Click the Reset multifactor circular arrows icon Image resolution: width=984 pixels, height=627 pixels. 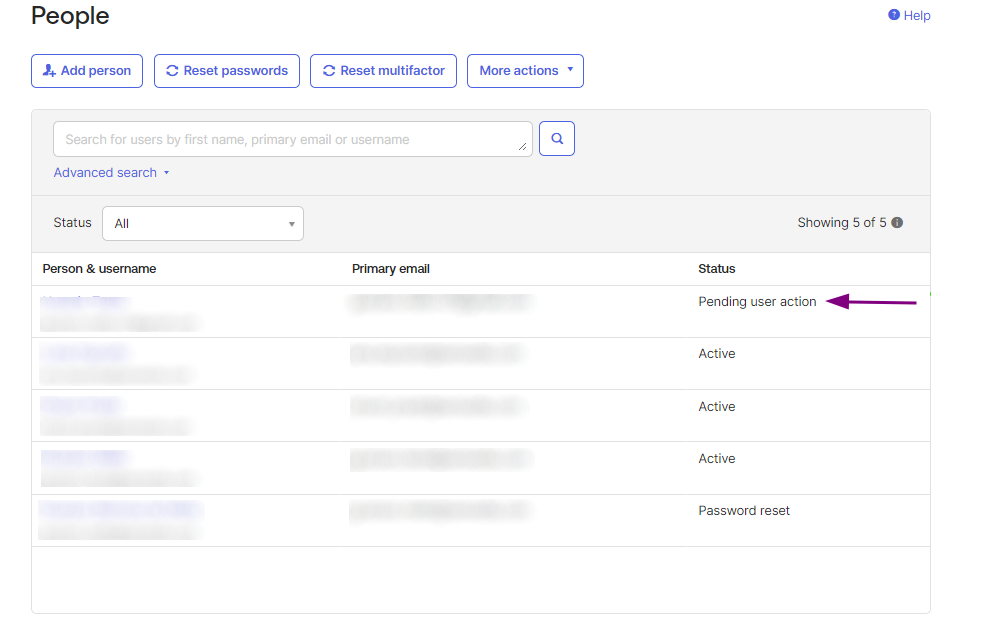point(328,70)
